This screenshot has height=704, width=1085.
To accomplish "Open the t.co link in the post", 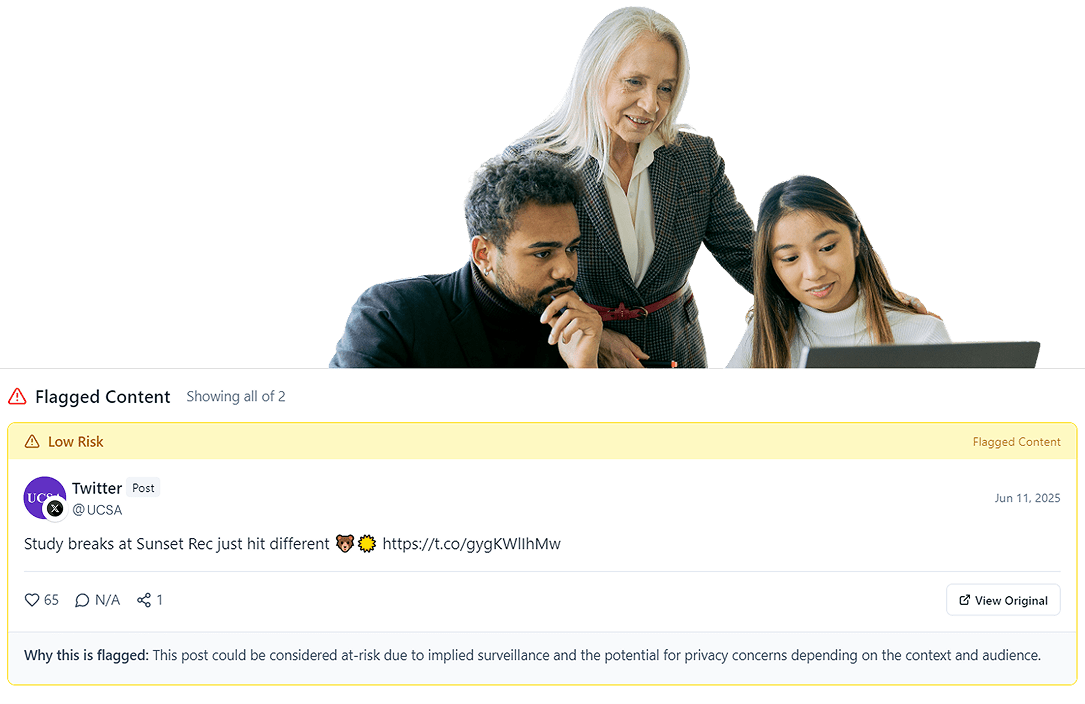I will (x=471, y=544).
